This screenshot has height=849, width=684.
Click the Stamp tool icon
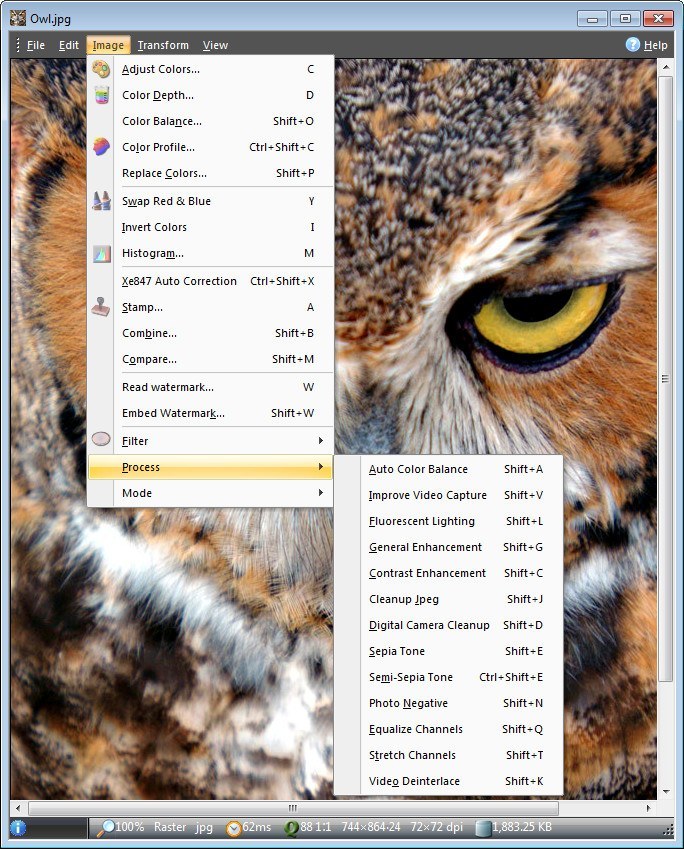coord(101,306)
